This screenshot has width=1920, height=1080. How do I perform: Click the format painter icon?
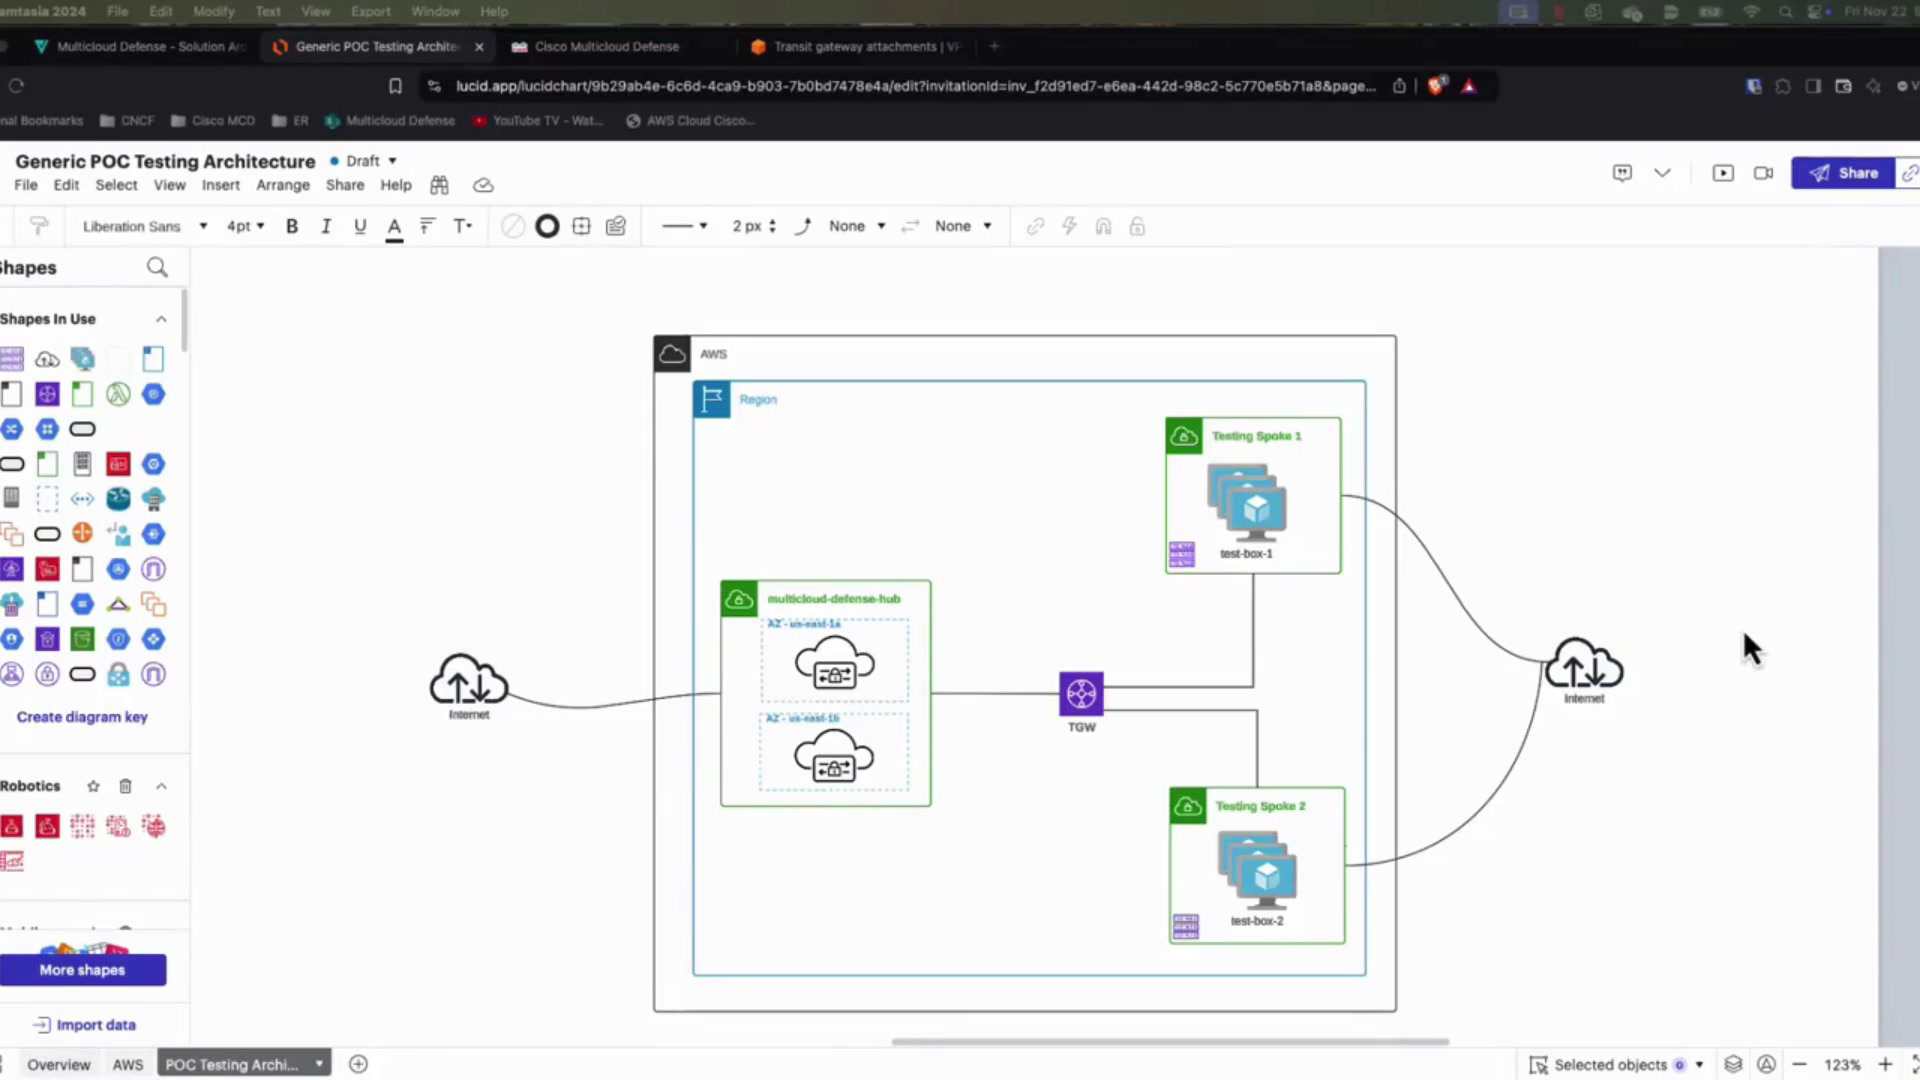point(39,226)
